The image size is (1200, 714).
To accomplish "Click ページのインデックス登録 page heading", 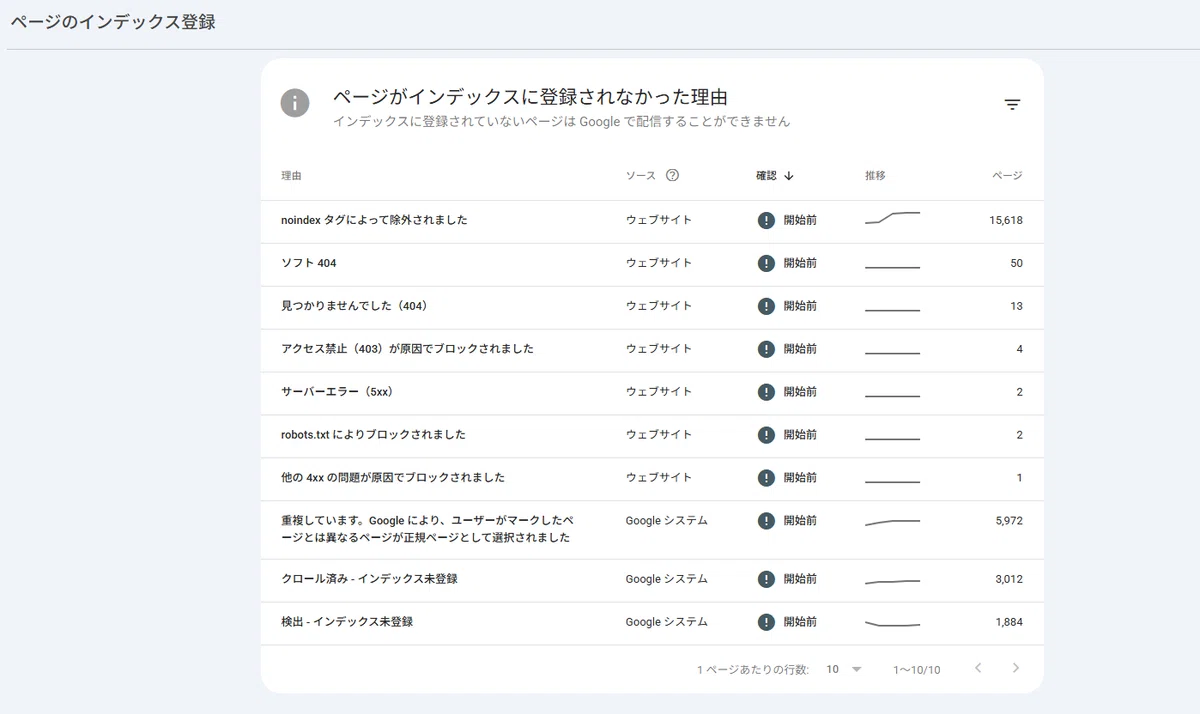I will click(x=112, y=21).
